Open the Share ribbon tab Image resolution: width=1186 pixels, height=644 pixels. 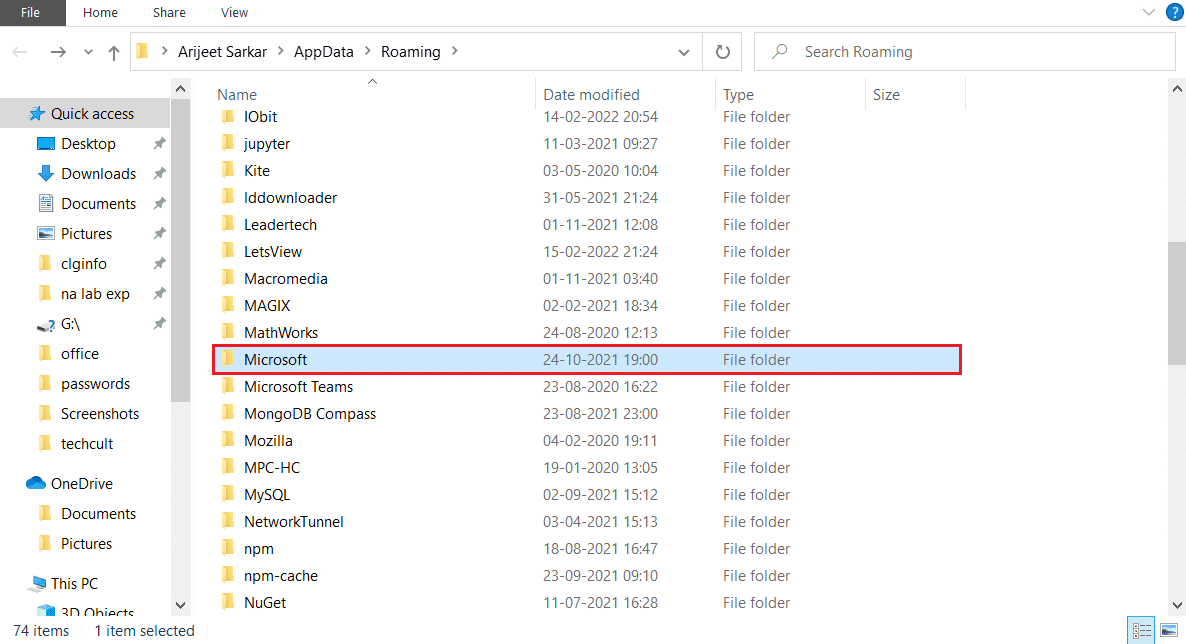coord(169,13)
